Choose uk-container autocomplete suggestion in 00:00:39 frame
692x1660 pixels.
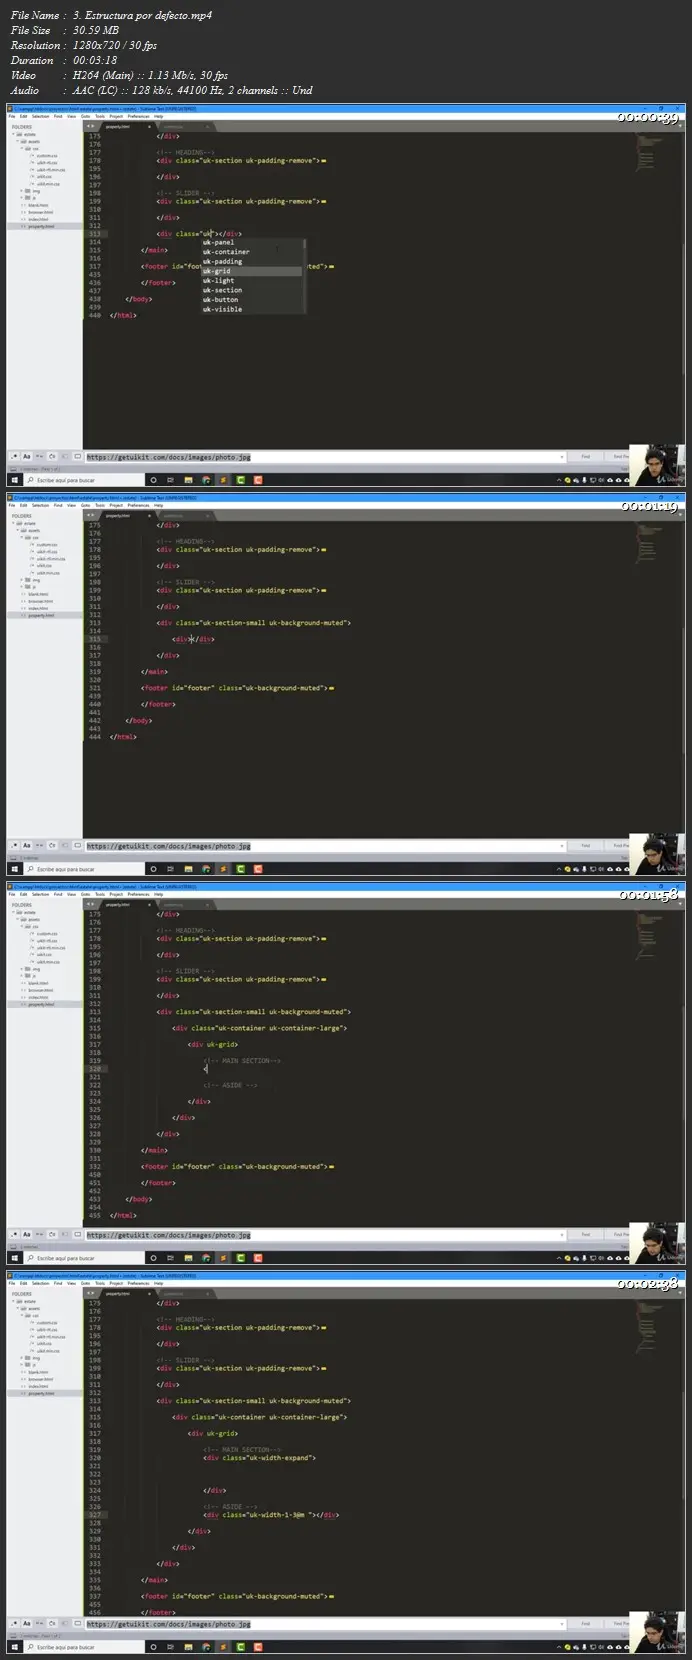(x=250, y=252)
